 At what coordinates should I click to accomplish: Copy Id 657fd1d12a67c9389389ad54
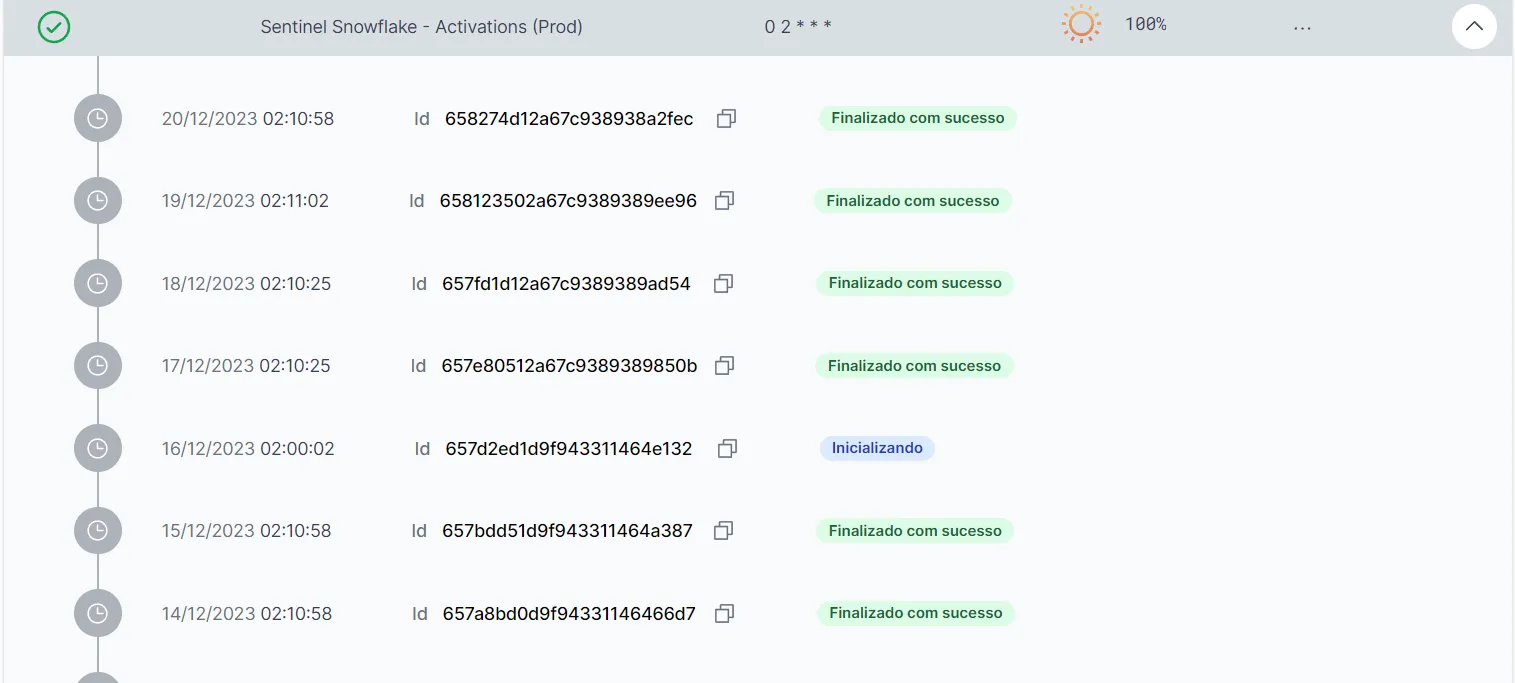[x=724, y=283]
